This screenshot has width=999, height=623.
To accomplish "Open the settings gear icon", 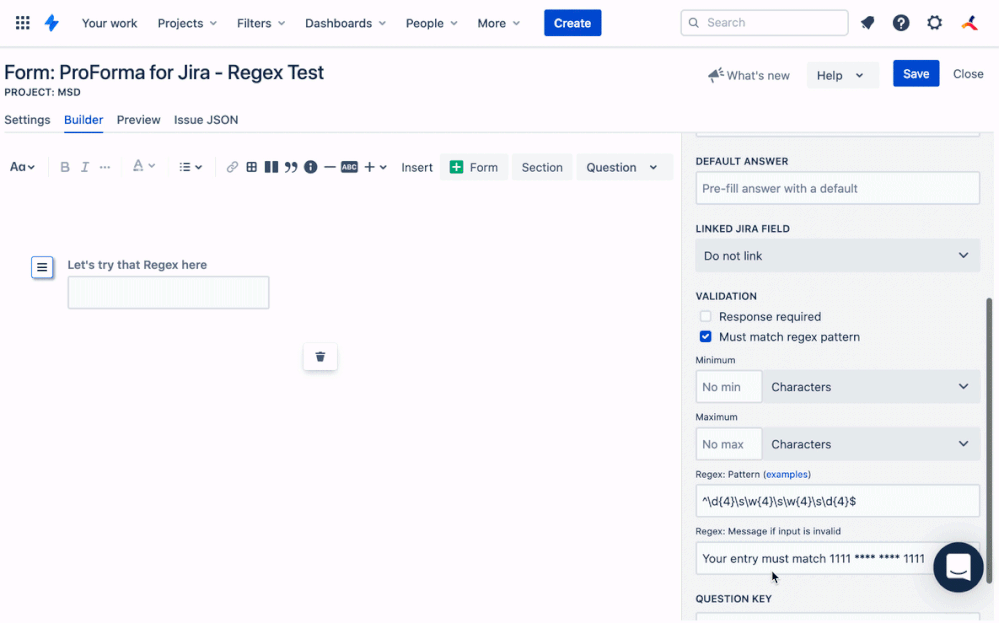I will click(934, 23).
